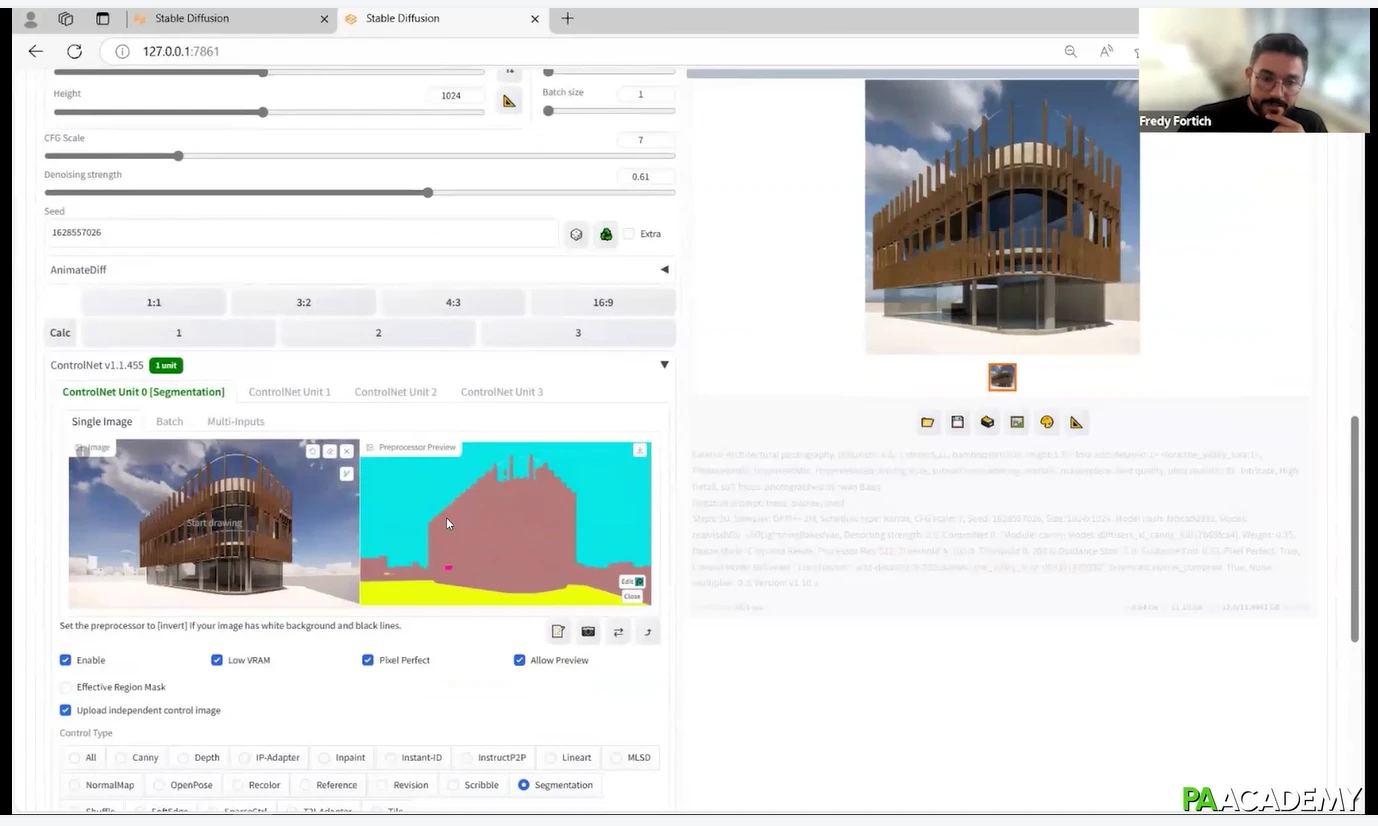Uncheck Upload independent control image

click(x=65, y=710)
